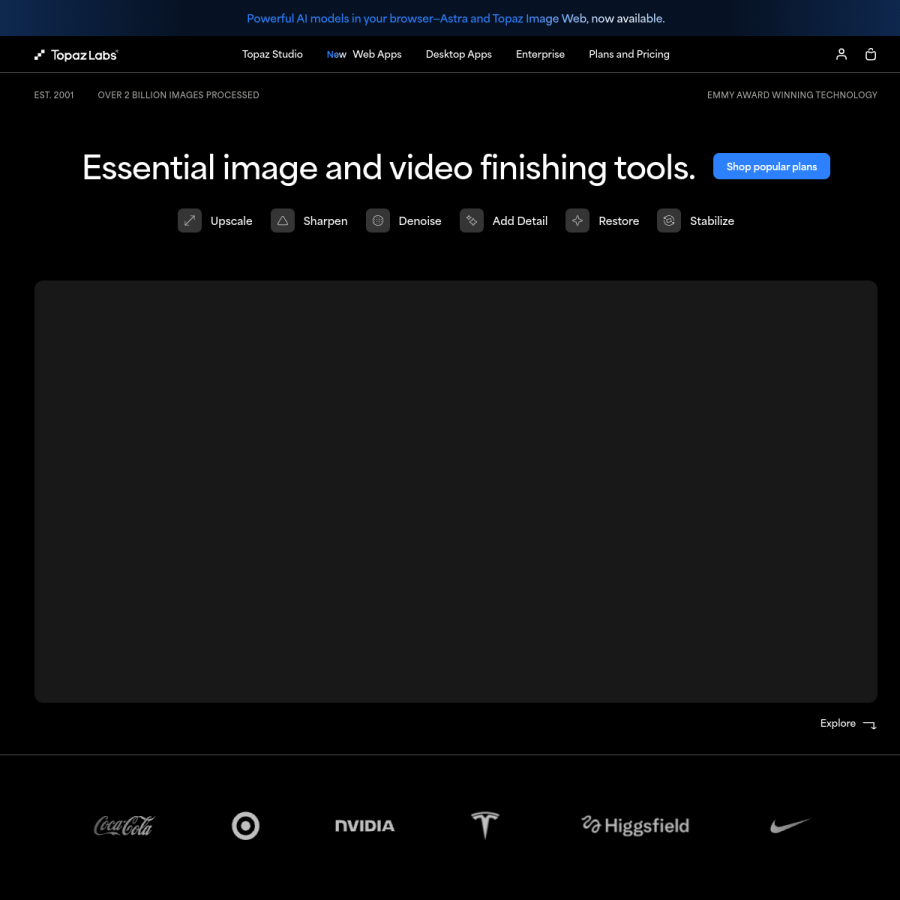Click the Explore arrow icon
Image resolution: width=900 pixels, height=900 pixels.
870,724
